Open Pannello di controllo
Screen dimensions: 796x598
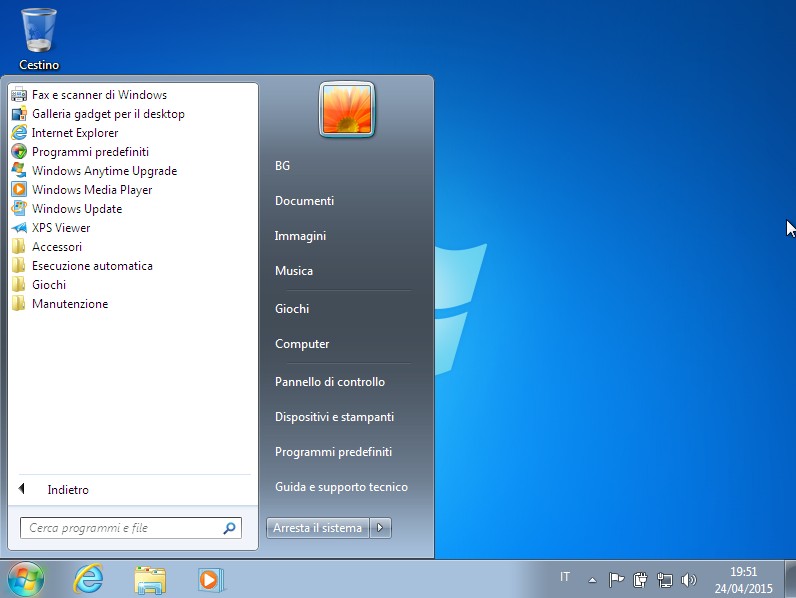coord(329,382)
